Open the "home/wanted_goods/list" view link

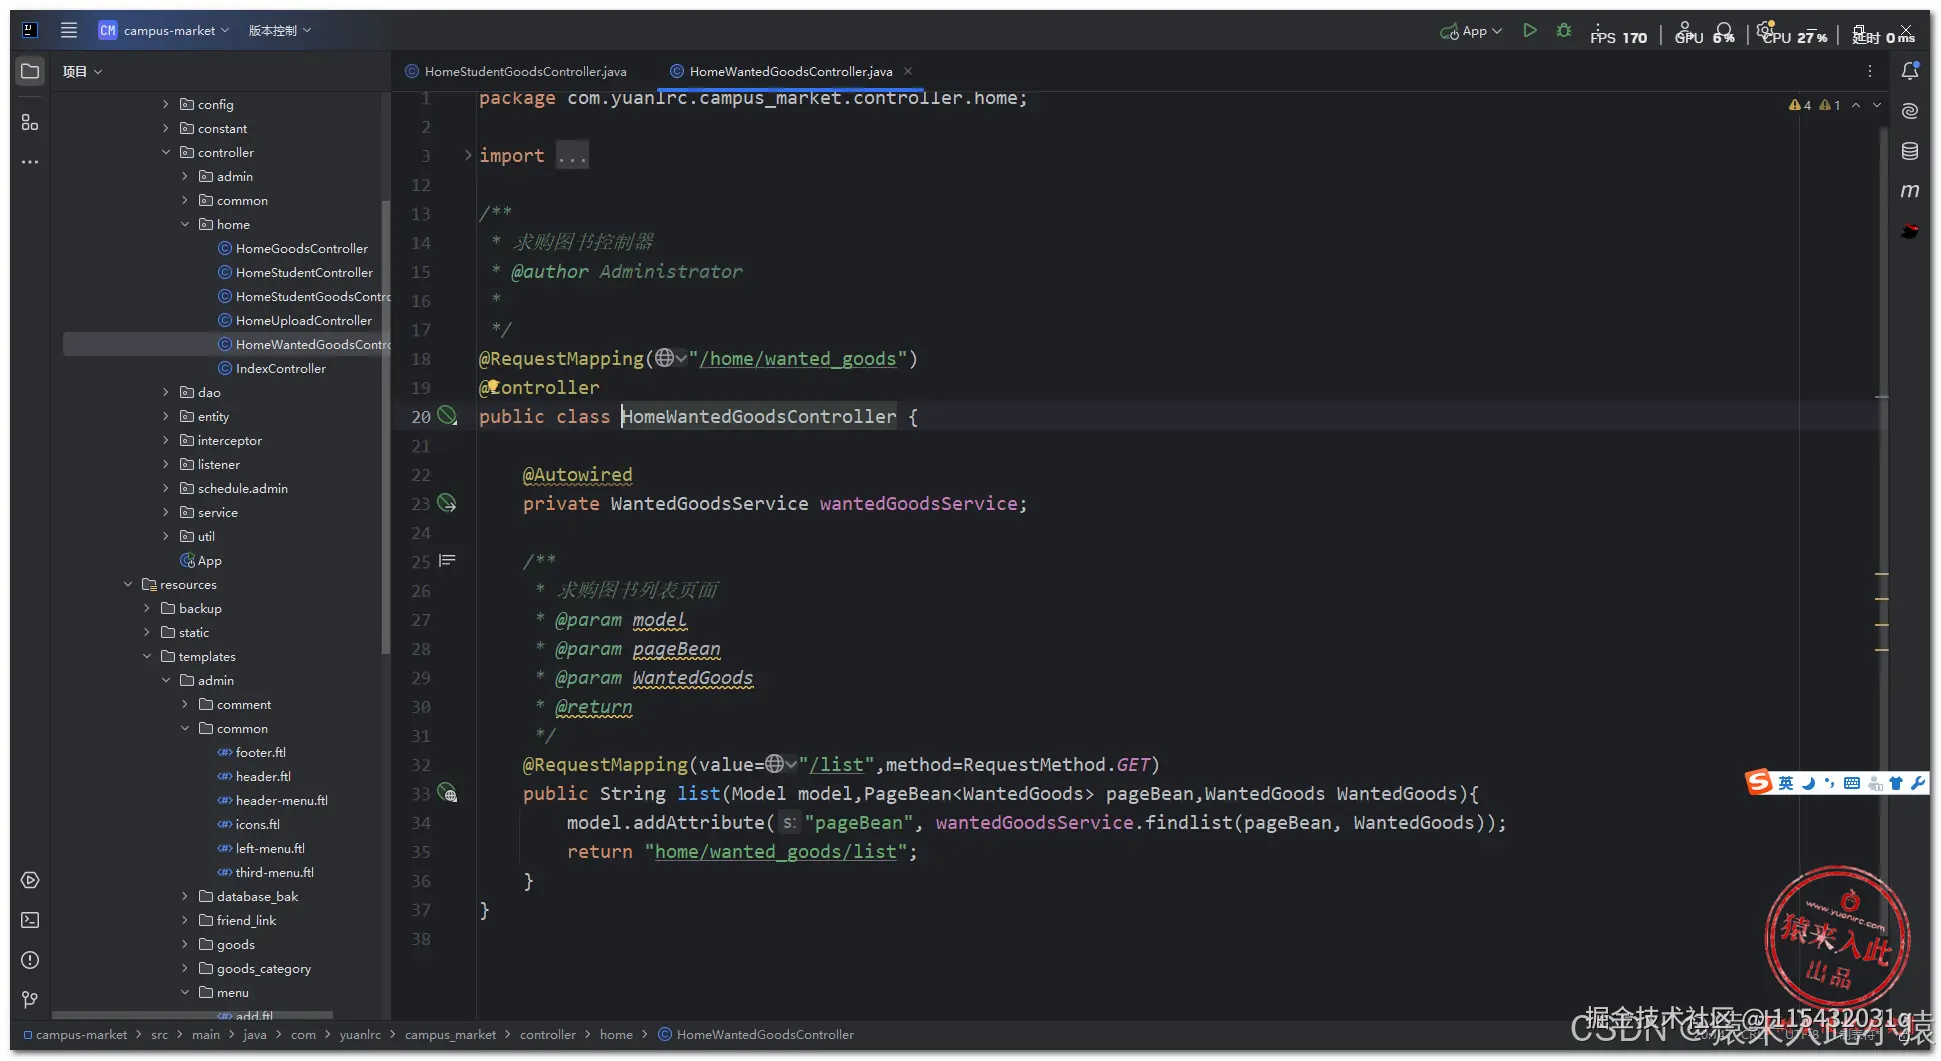(776, 852)
